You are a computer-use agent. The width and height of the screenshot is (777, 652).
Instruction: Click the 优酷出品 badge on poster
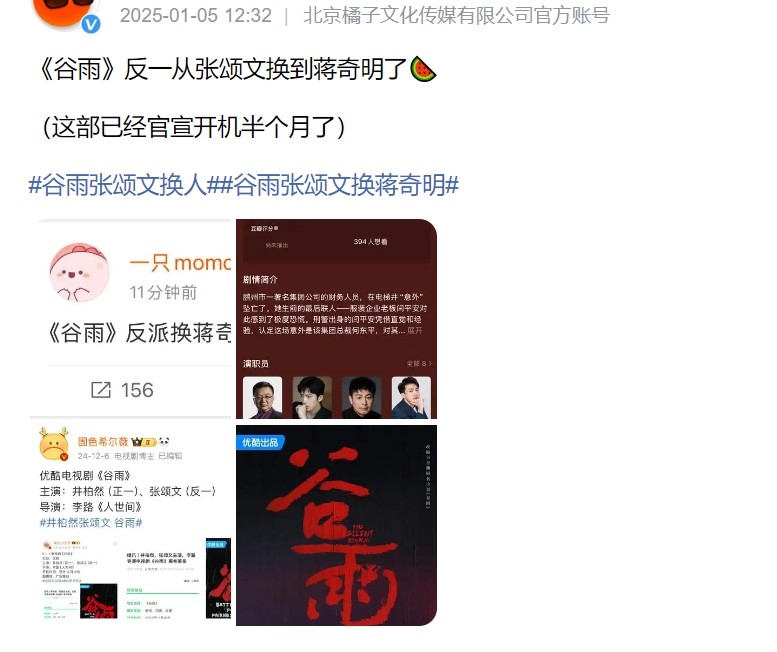point(260,442)
